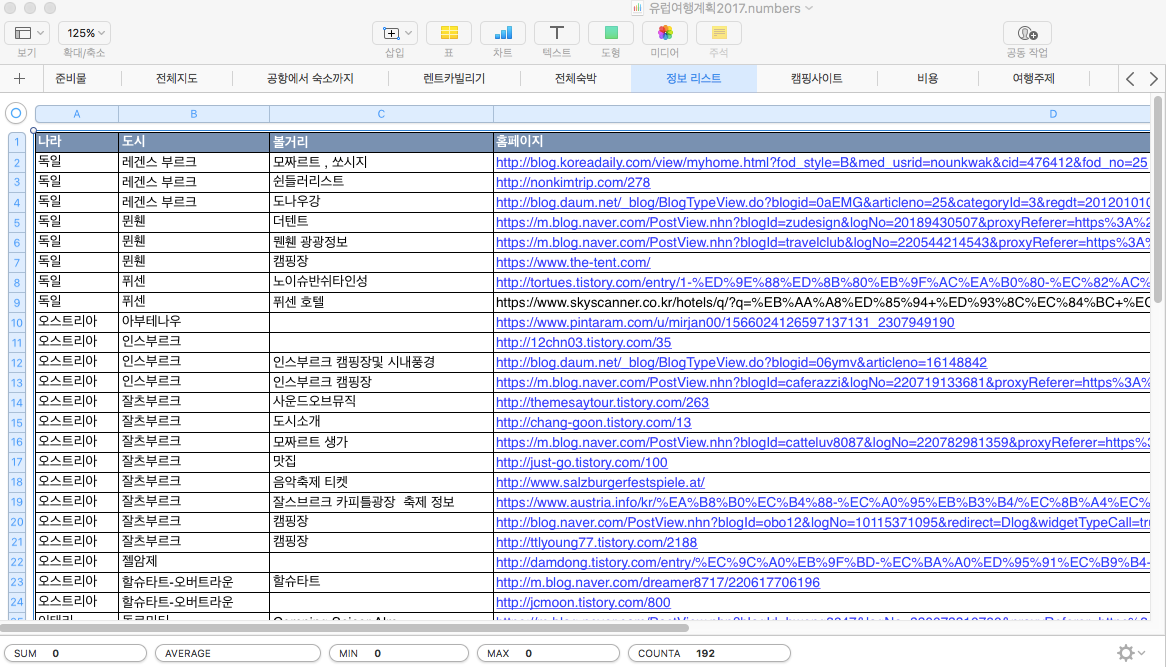The image size is (1166, 667).
Task: Select column B header
Action: [193, 114]
